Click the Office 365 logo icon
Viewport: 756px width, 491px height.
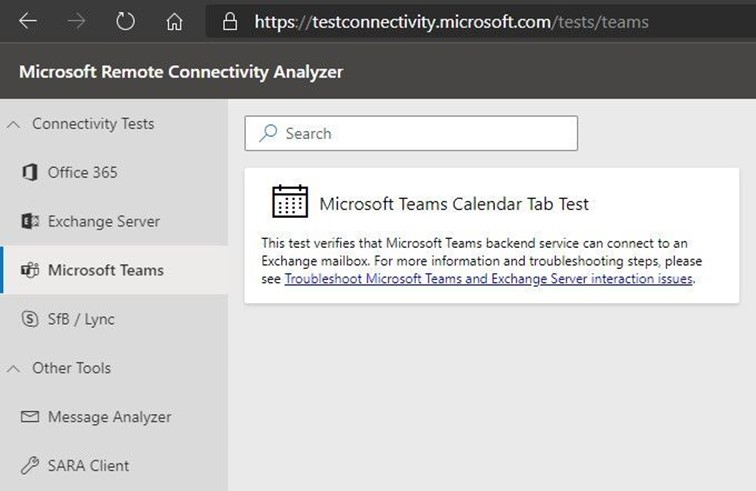click(x=30, y=173)
